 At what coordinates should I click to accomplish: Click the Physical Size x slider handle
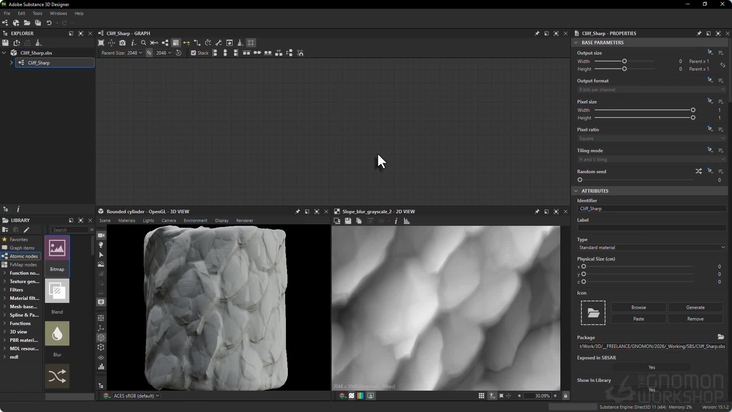[584, 266]
